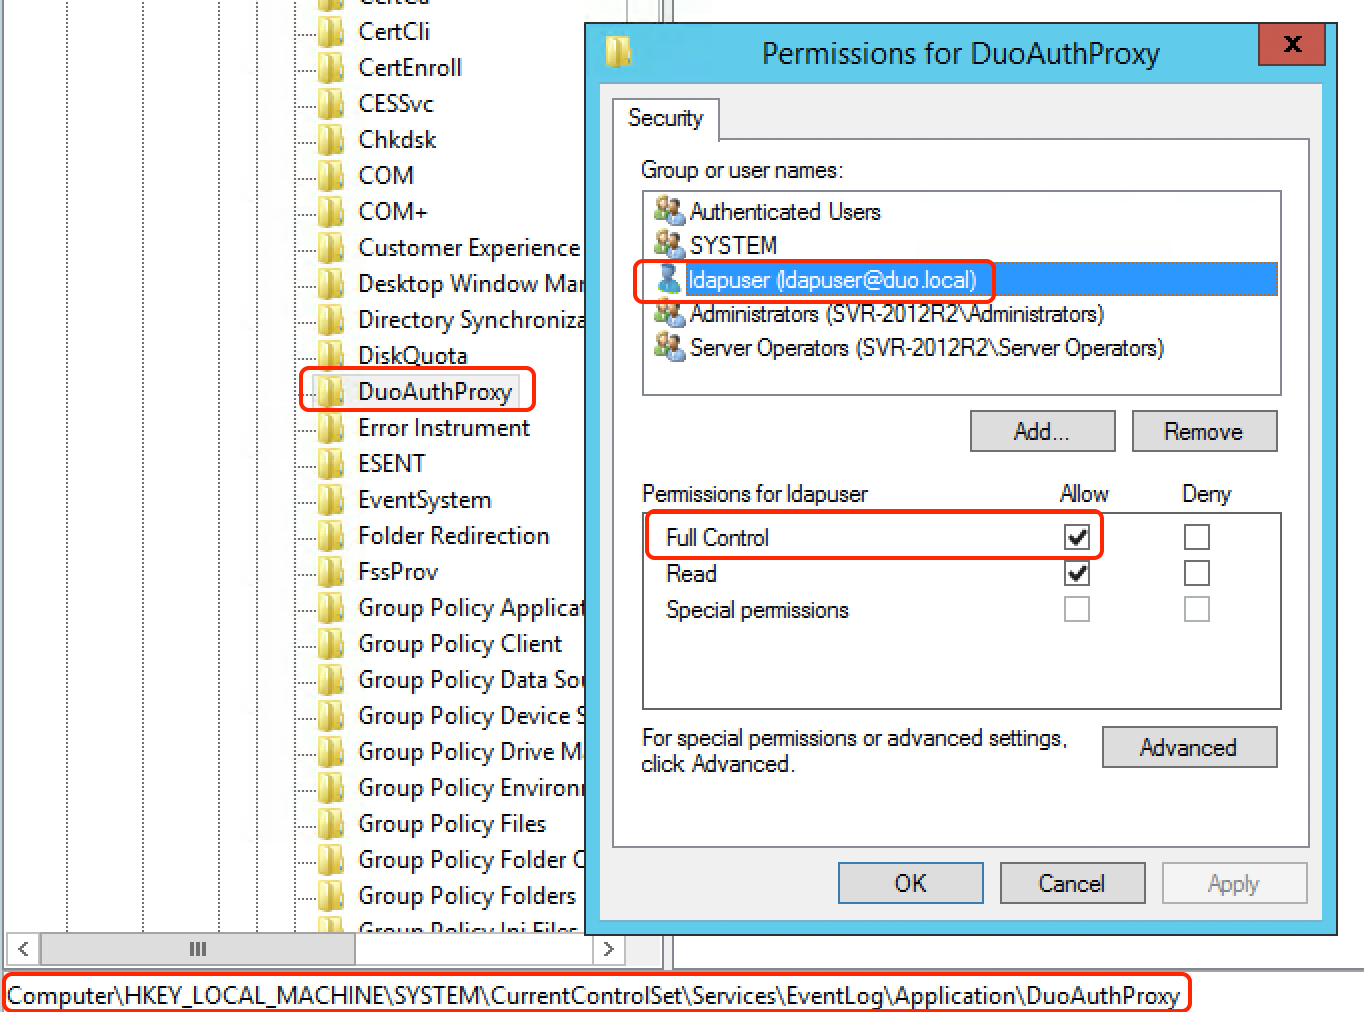Click the Directory Synchronization folder icon
Viewport: 1364px width, 1012px height.
pyautogui.click(x=331, y=320)
